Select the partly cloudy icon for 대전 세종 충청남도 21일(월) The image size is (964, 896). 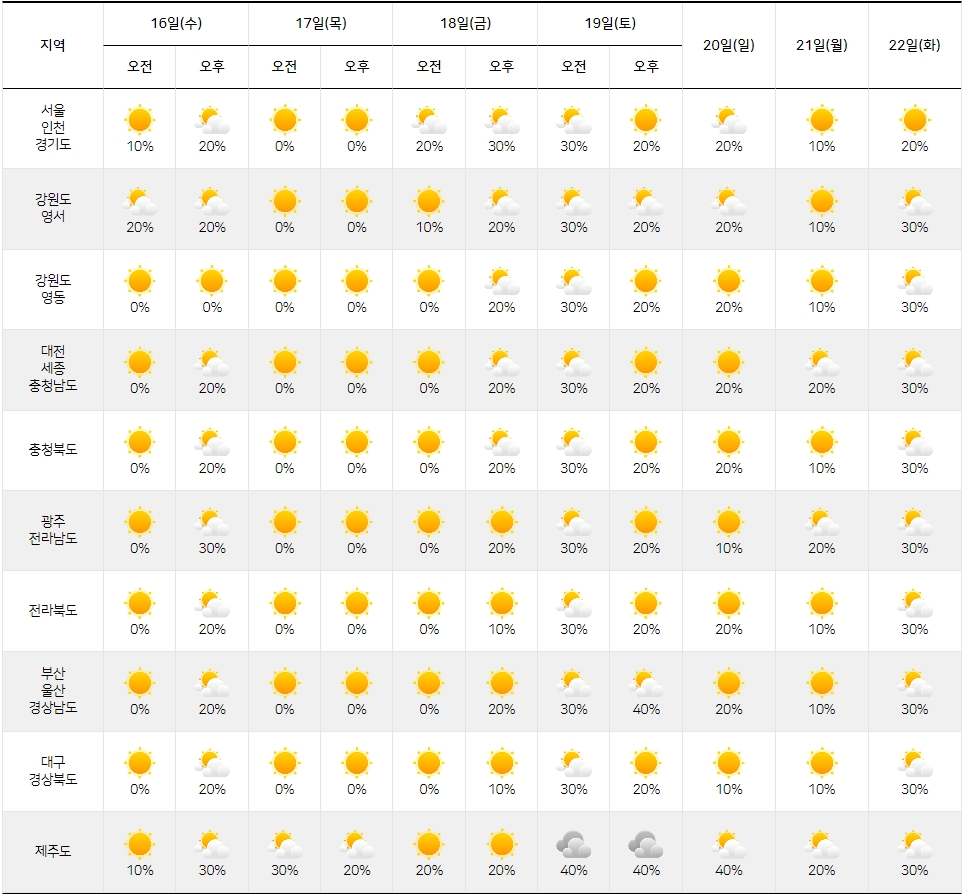[x=821, y=362]
